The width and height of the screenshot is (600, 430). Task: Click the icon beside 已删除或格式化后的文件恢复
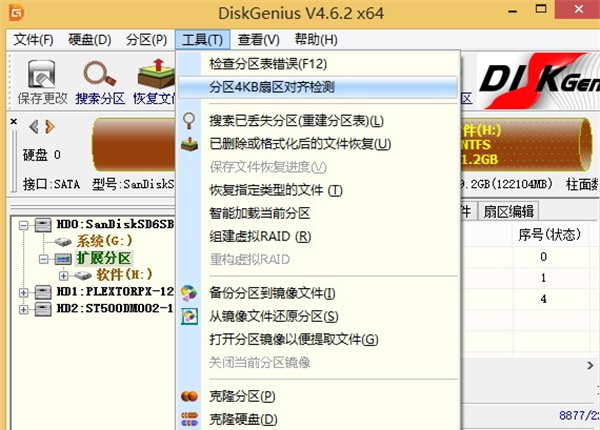[189, 144]
